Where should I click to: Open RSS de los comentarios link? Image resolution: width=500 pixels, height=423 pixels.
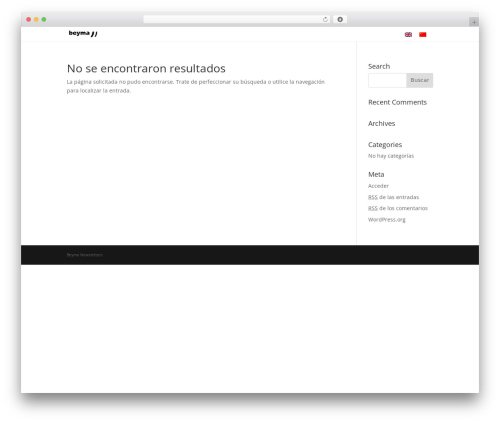(398, 208)
